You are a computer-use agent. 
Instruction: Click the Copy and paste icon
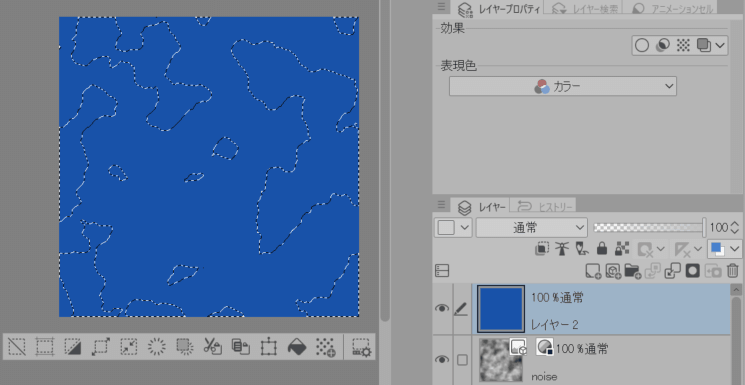tap(240, 346)
